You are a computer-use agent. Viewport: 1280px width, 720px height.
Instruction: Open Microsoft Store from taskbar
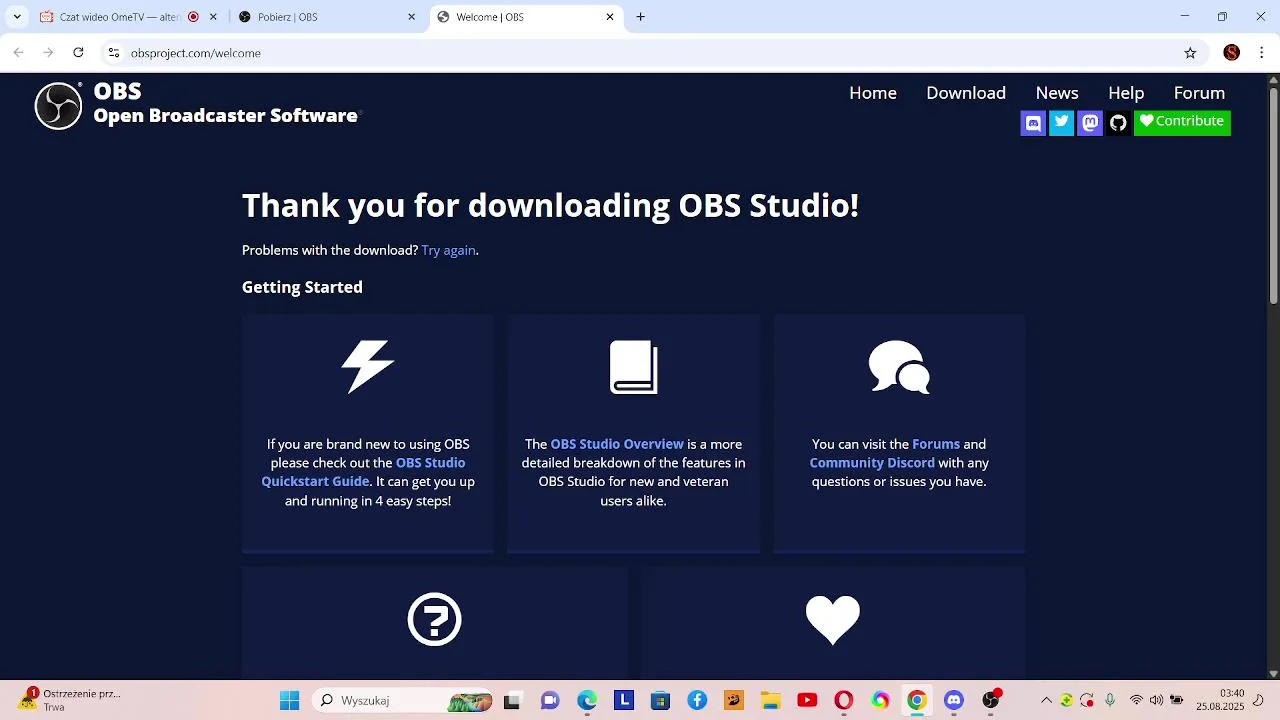tap(660, 701)
